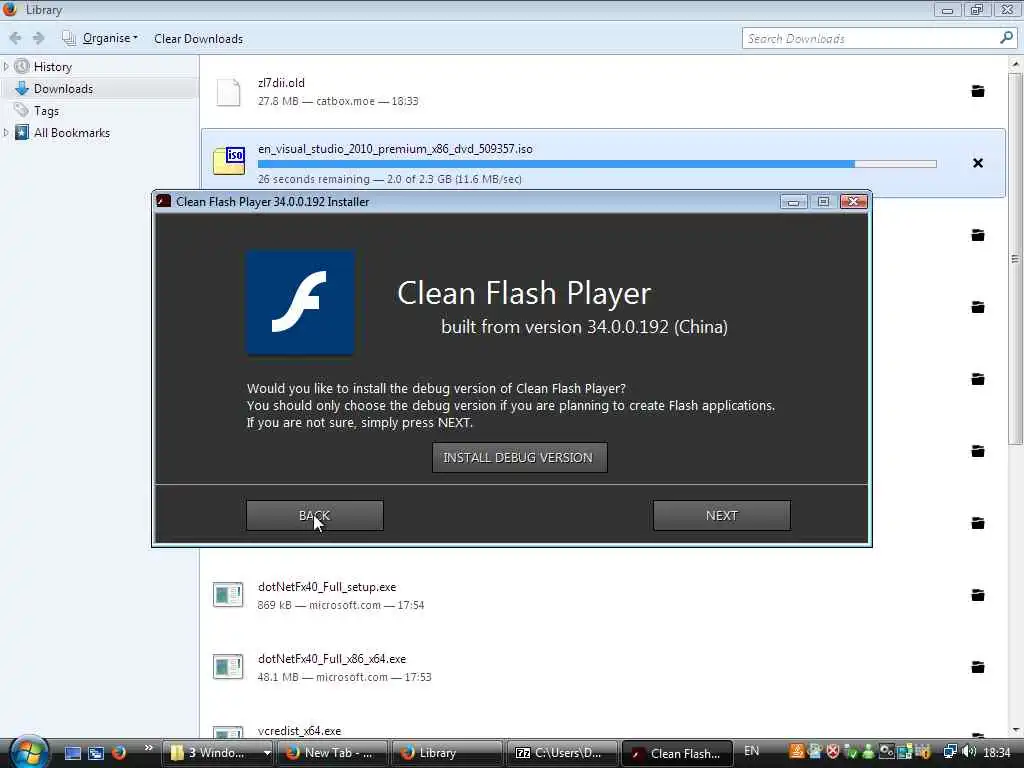
Task: Click the back arrow in Library toolbar
Action: pyautogui.click(x=16, y=39)
